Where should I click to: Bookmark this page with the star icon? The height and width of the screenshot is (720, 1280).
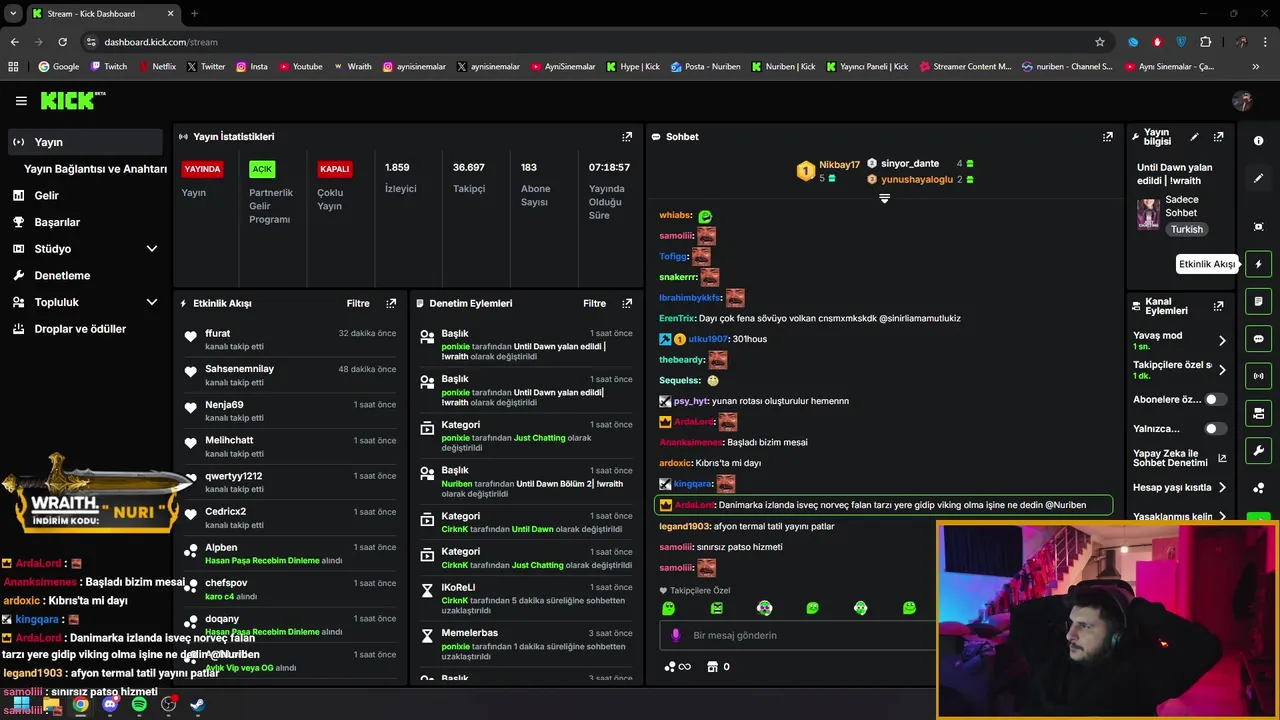(x=1100, y=42)
